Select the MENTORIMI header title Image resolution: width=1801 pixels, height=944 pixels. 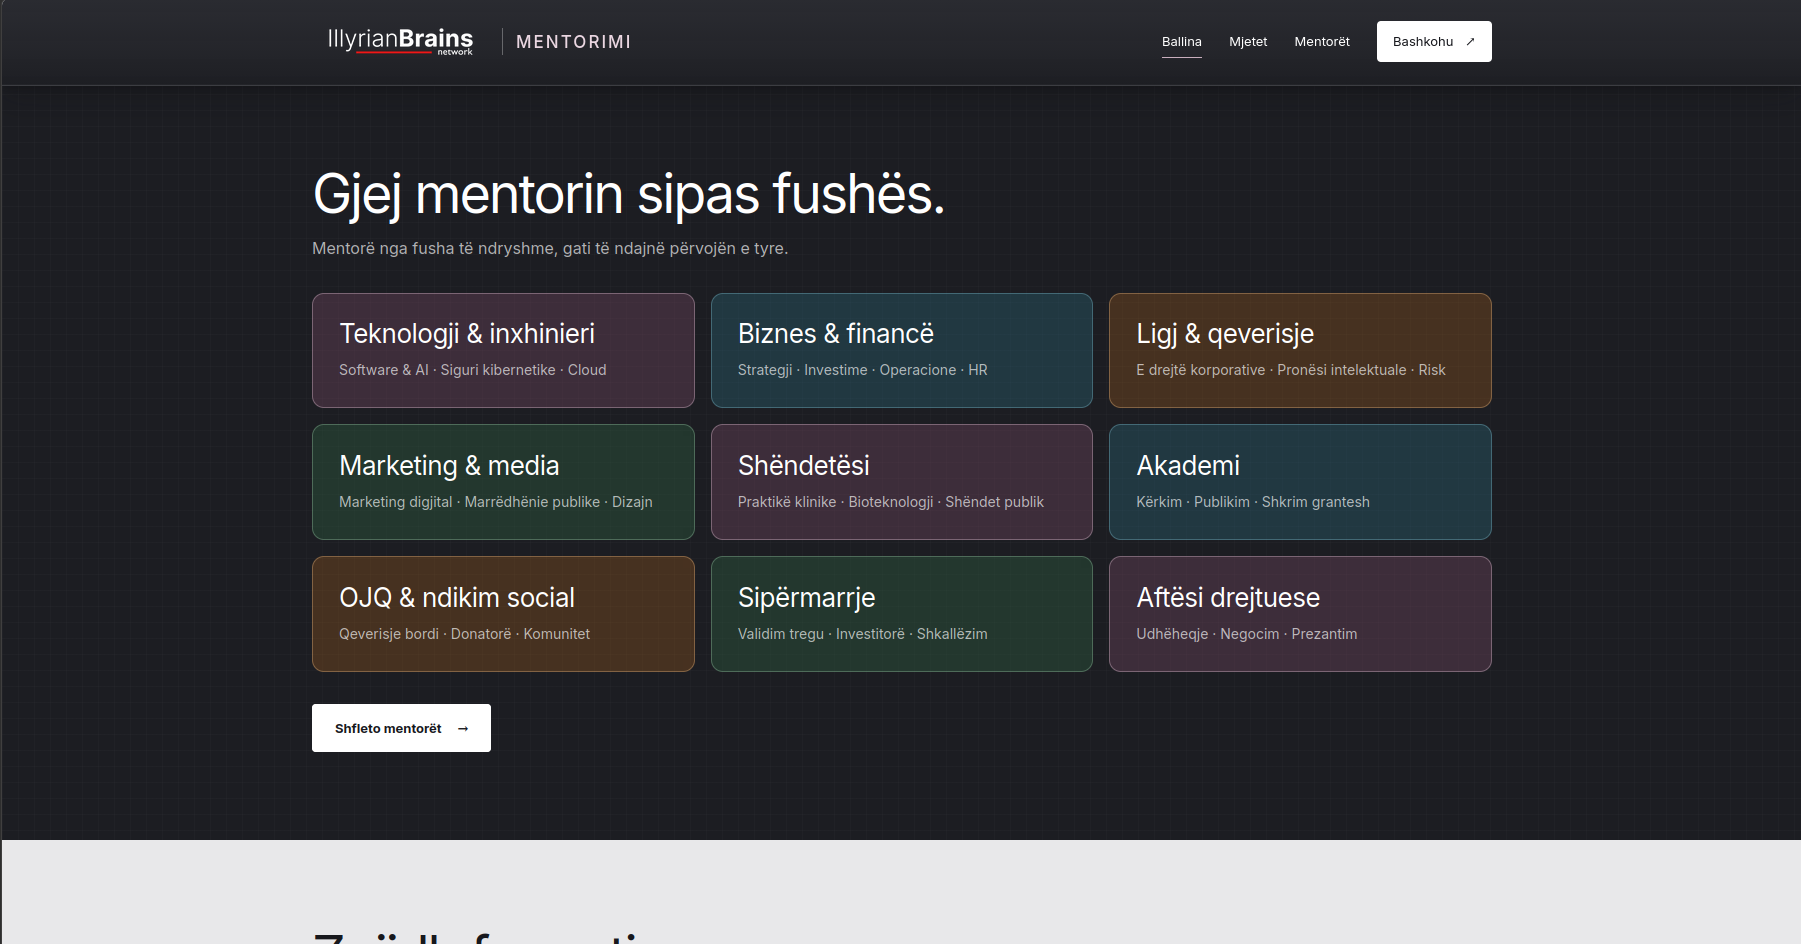573,42
